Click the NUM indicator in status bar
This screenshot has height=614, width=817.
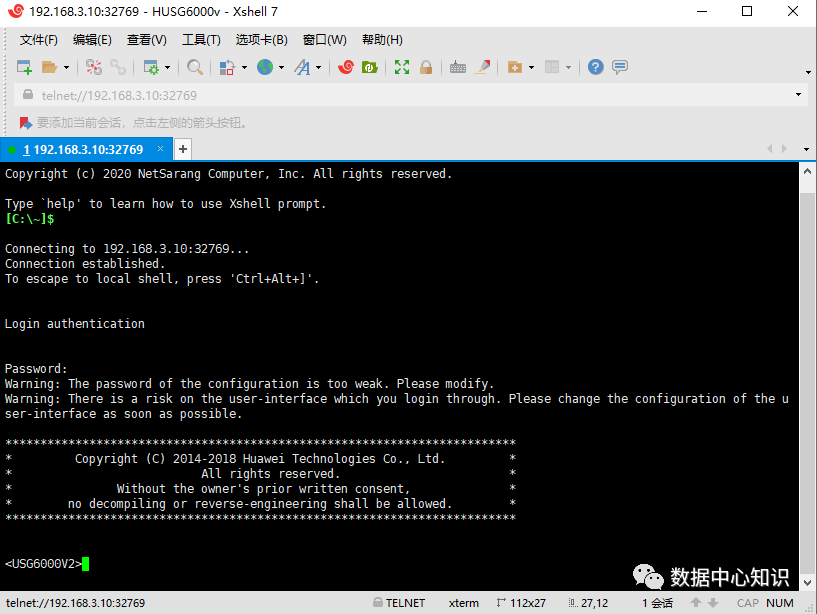[780, 603]
